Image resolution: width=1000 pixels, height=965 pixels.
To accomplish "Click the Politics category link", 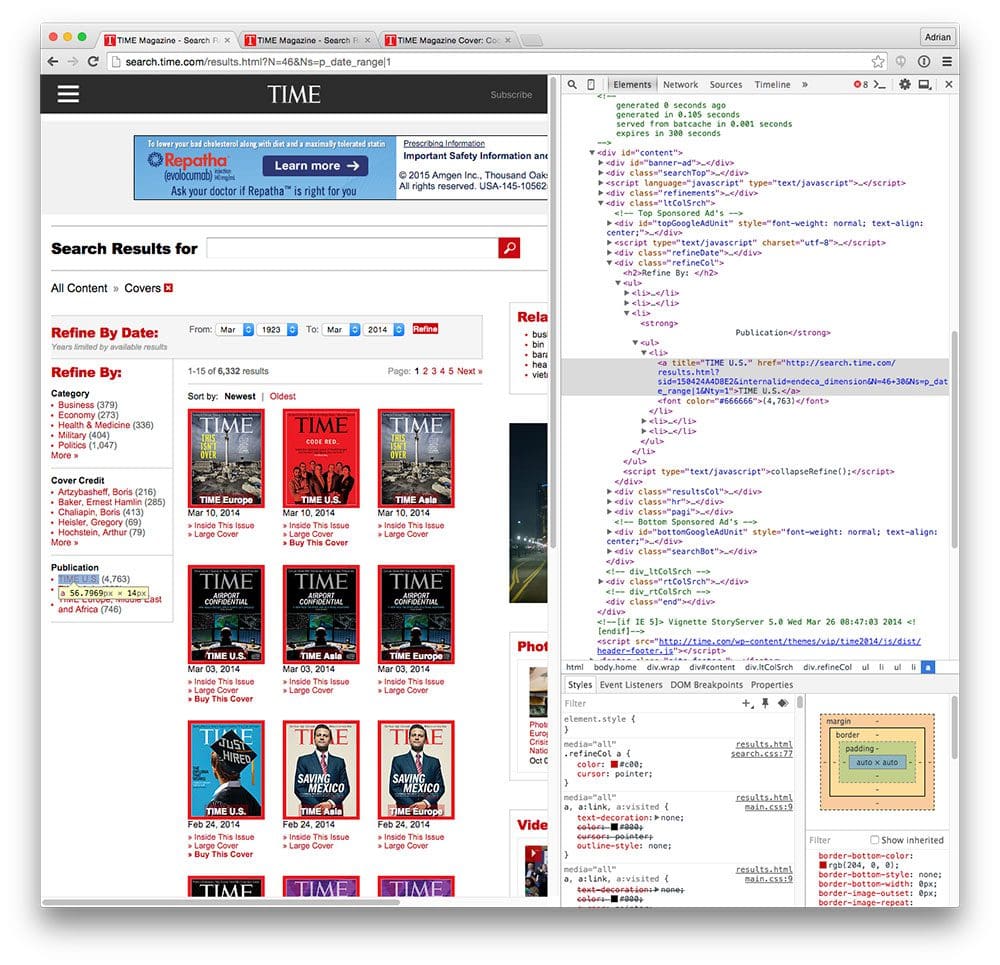I will pos(72,445).
